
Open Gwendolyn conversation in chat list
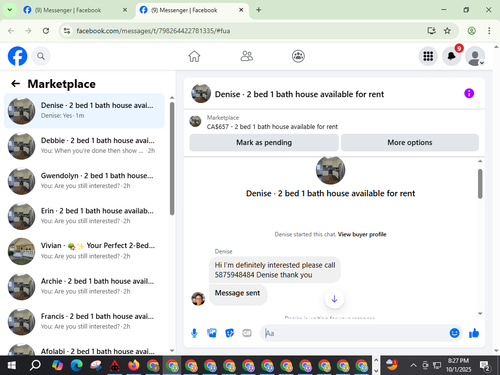tap(84, 181)
